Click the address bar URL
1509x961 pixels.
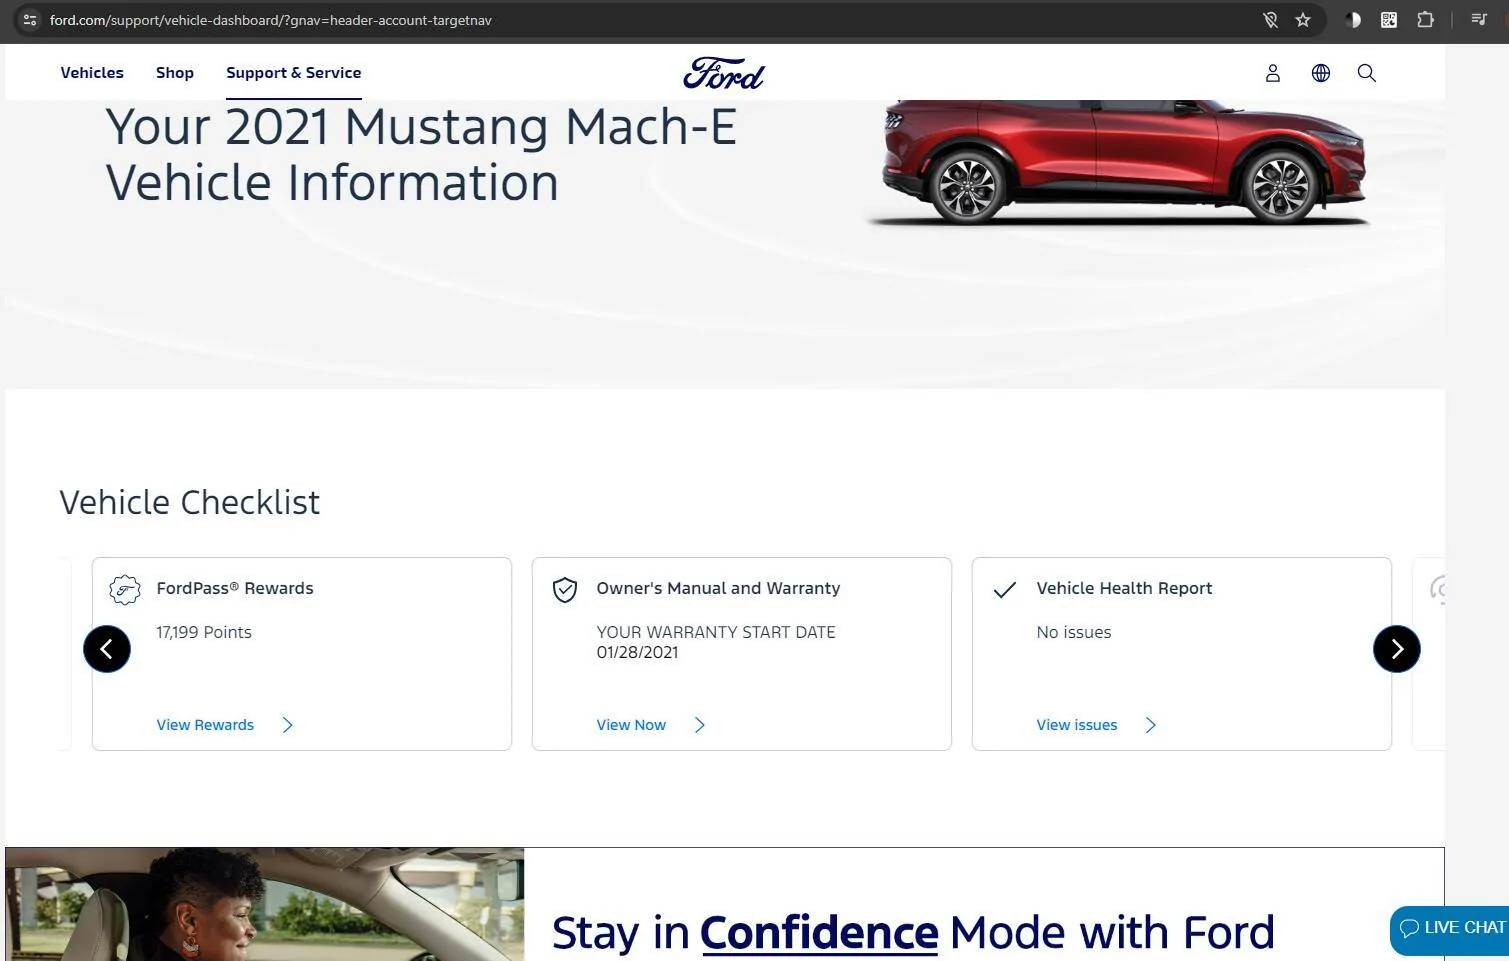click(271, 20)
